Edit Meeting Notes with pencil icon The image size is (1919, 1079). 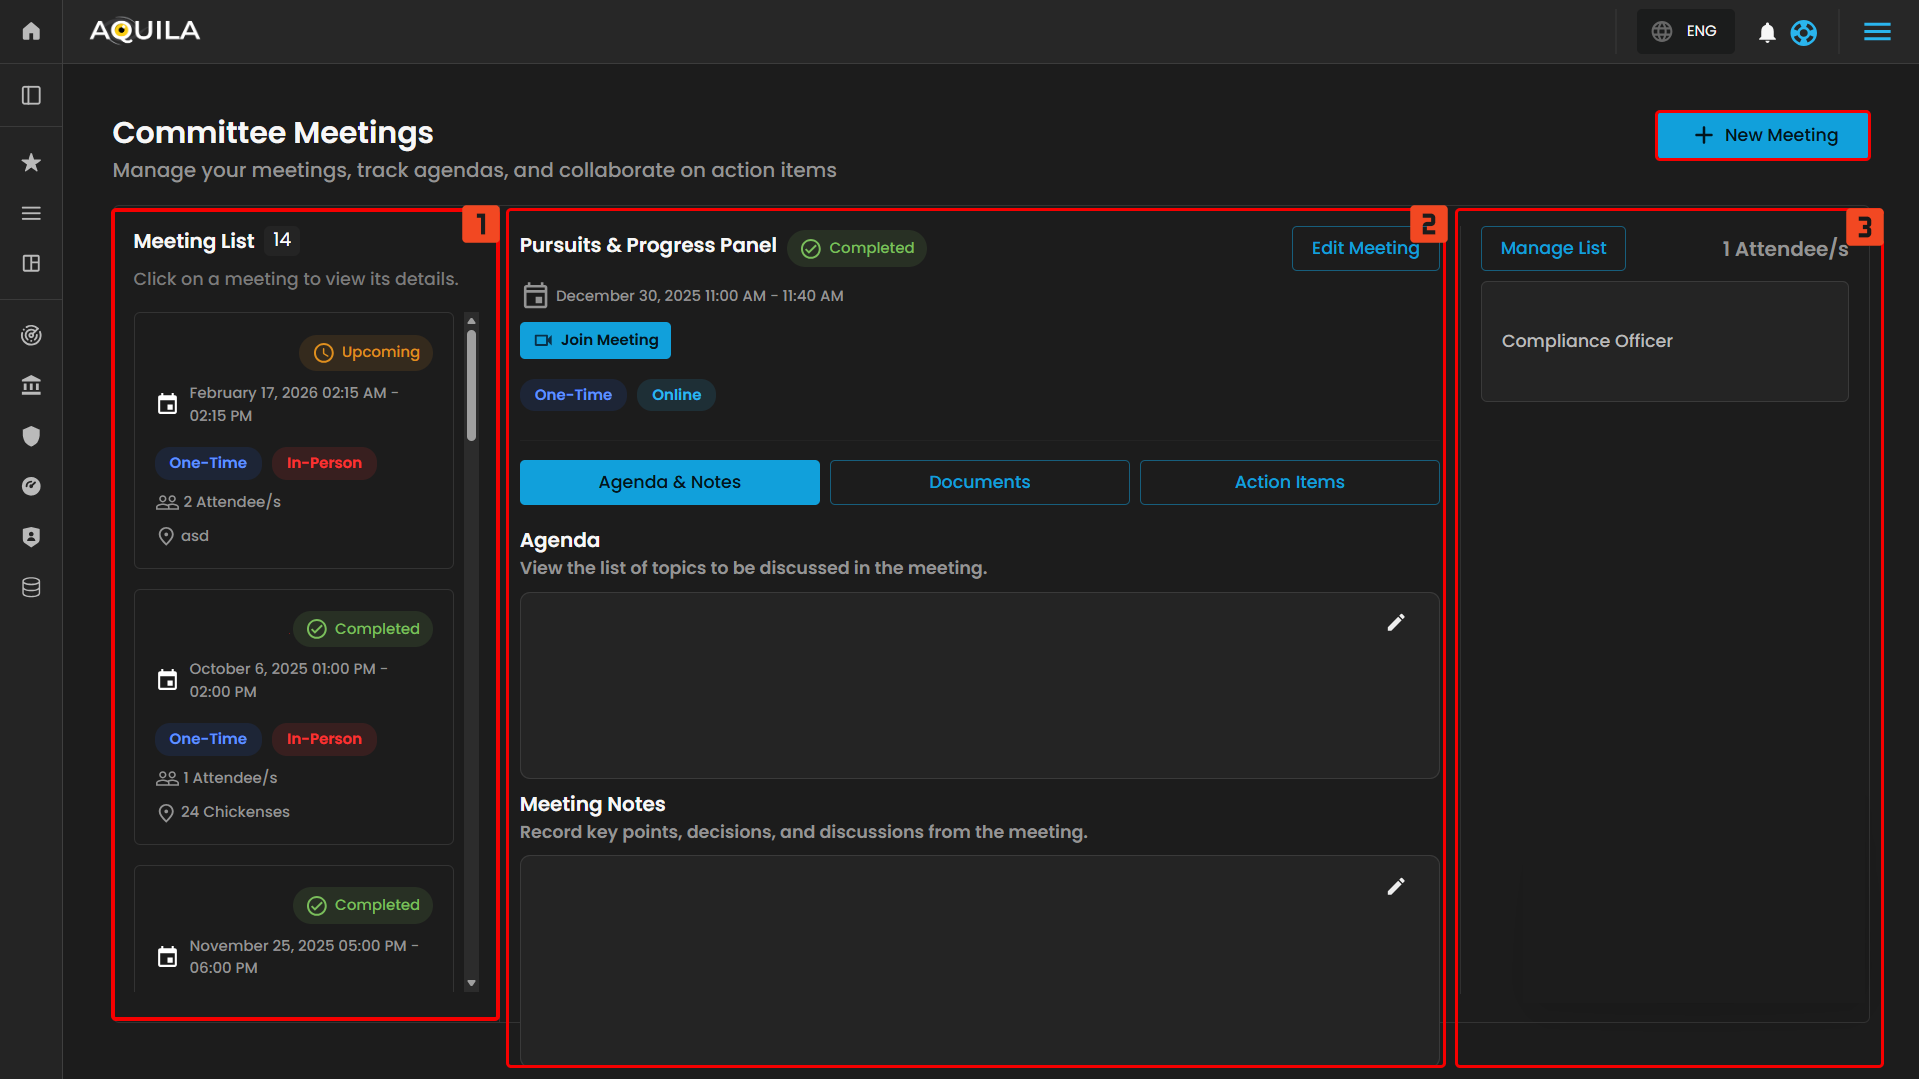(1395, 886)
